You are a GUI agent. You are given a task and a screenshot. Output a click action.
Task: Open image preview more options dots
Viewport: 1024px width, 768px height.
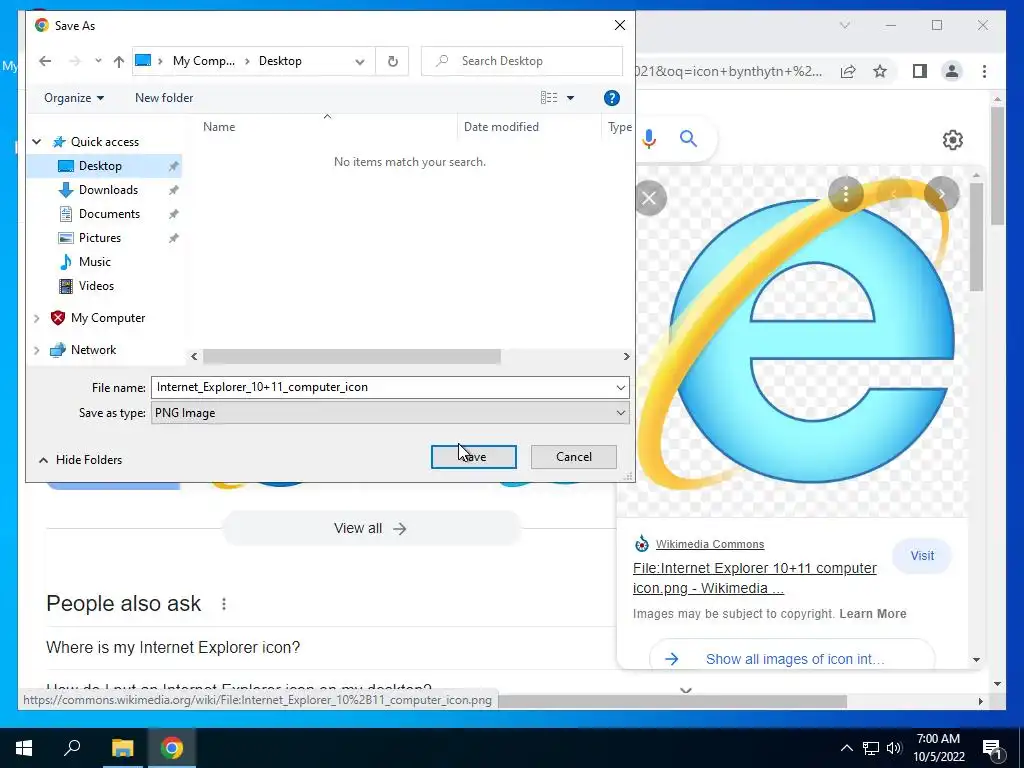(846, 194)
